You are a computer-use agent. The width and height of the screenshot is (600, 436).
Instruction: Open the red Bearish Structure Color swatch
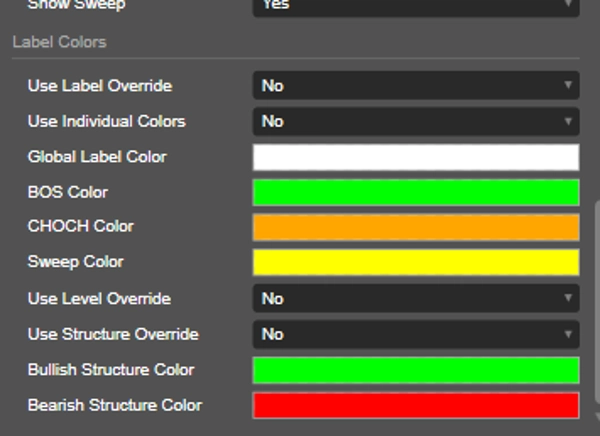[416, 405]
